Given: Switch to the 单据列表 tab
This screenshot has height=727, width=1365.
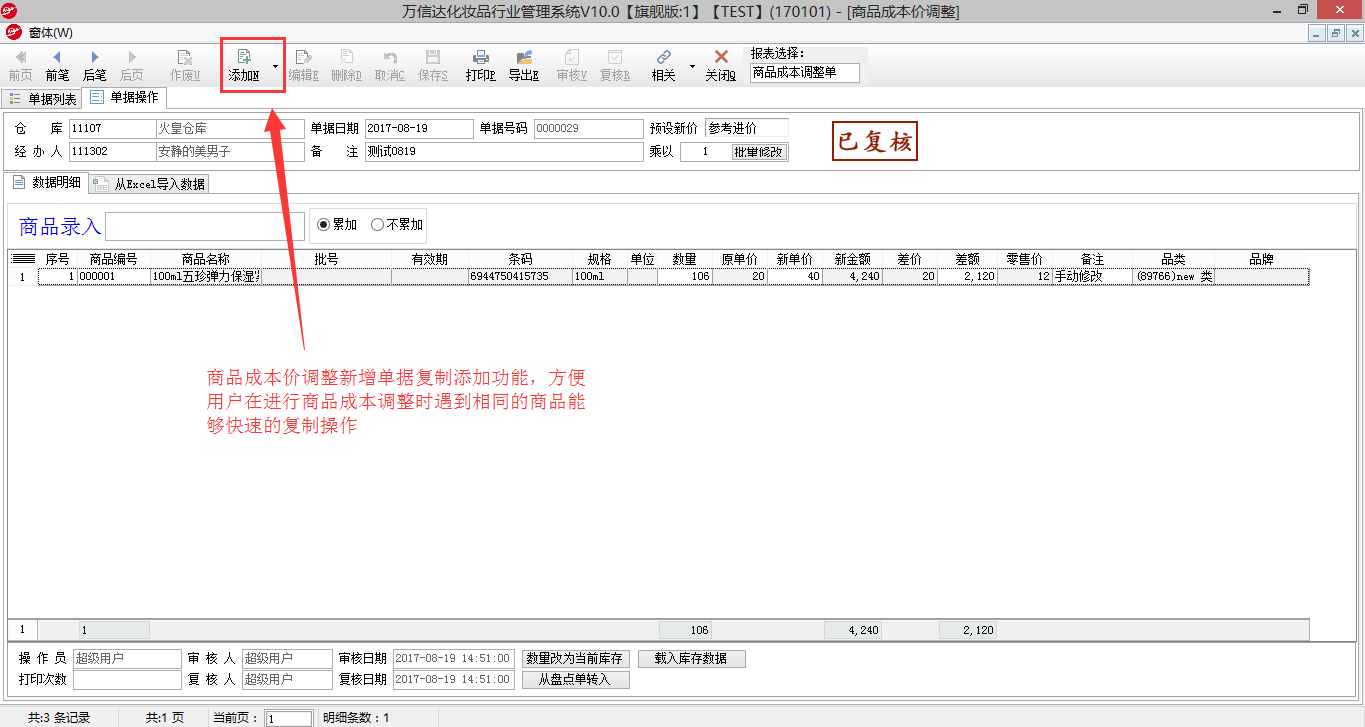Looking at the screenshot, I should pos(43,99).
